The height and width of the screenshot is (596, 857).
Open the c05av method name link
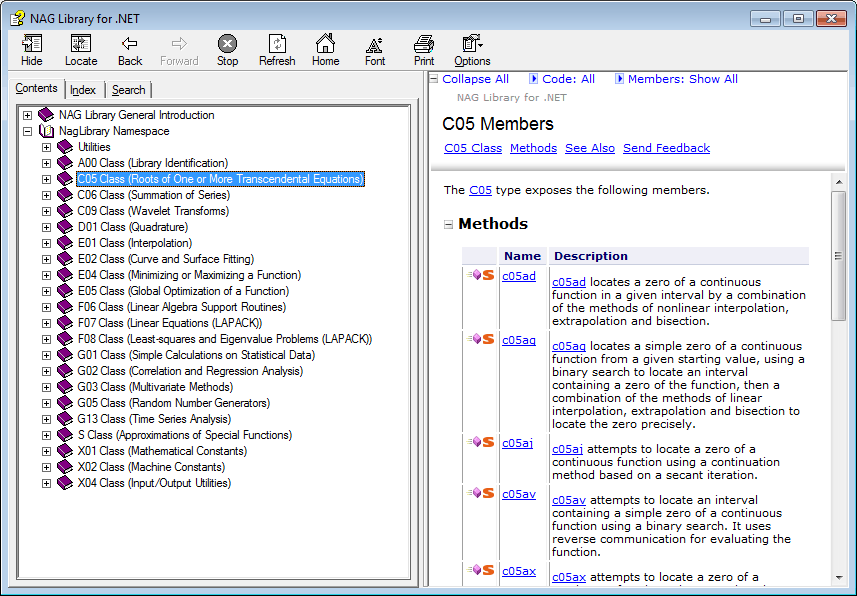click(519, 494)
